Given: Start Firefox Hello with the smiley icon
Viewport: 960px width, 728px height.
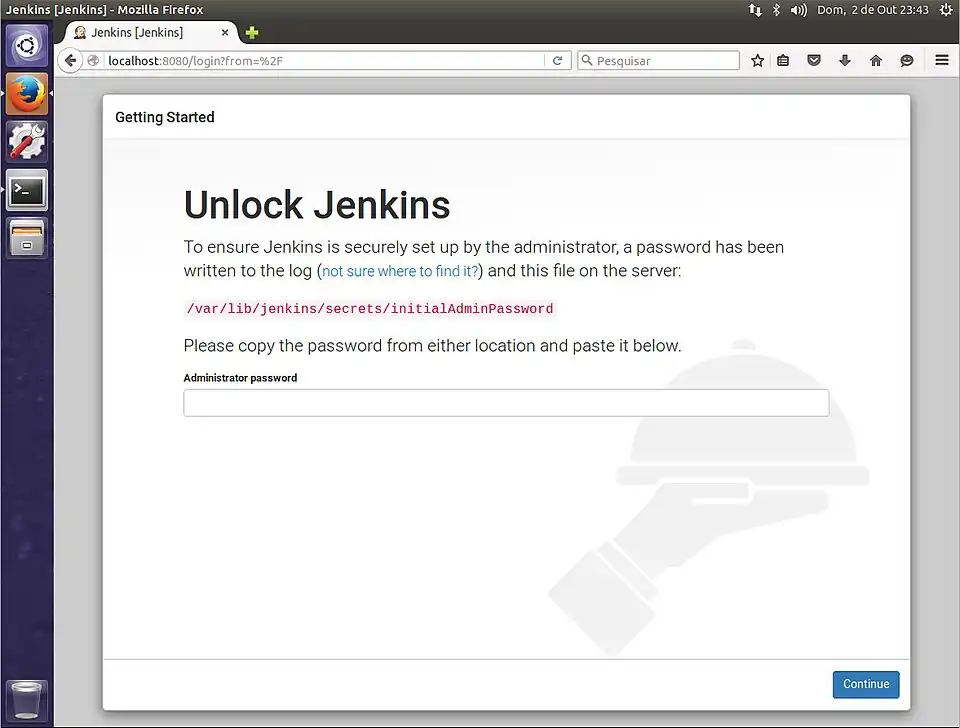Looking at the screenshot, I should 906,60.
